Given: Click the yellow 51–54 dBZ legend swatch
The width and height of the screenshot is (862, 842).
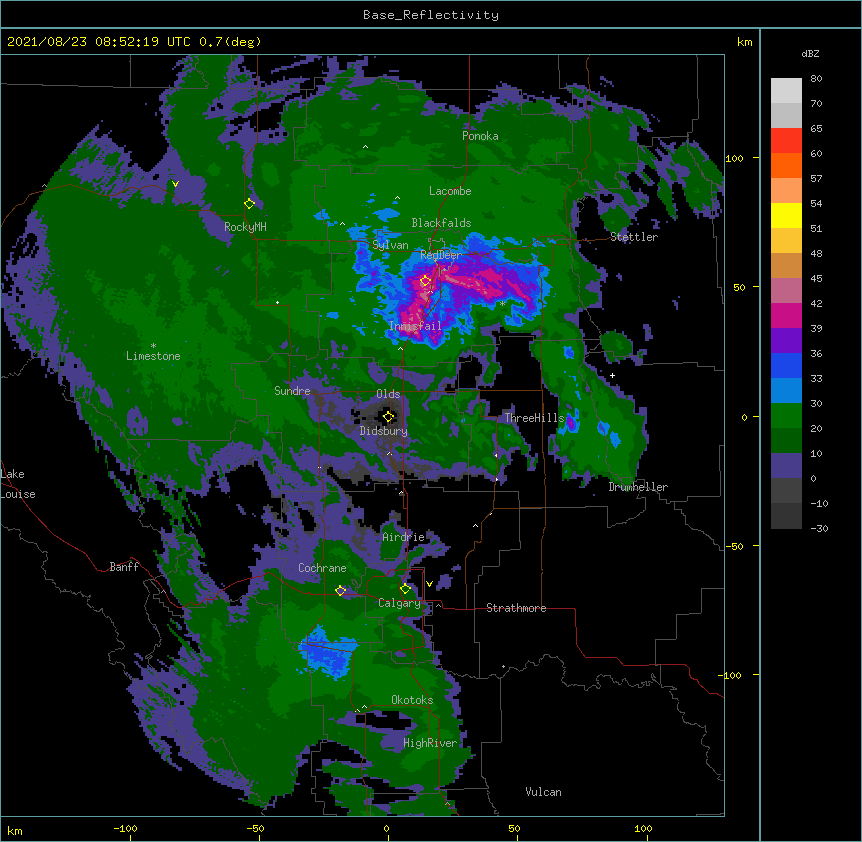Looking at the screenshot, I should [x=786, y=215].
